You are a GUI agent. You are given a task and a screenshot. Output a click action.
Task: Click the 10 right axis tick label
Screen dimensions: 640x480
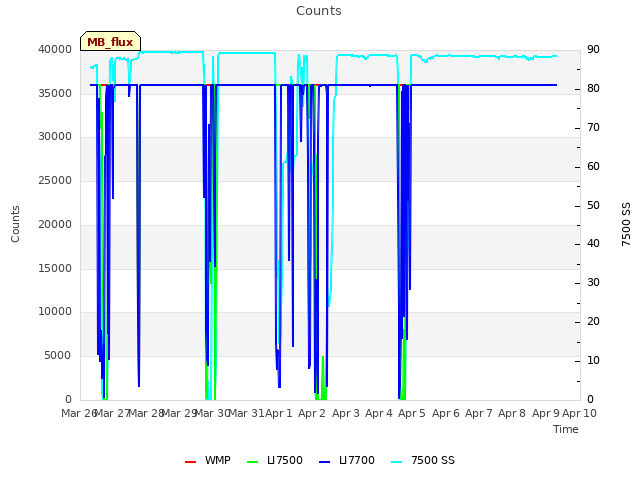pyautogui.click(x=593, y=361)
